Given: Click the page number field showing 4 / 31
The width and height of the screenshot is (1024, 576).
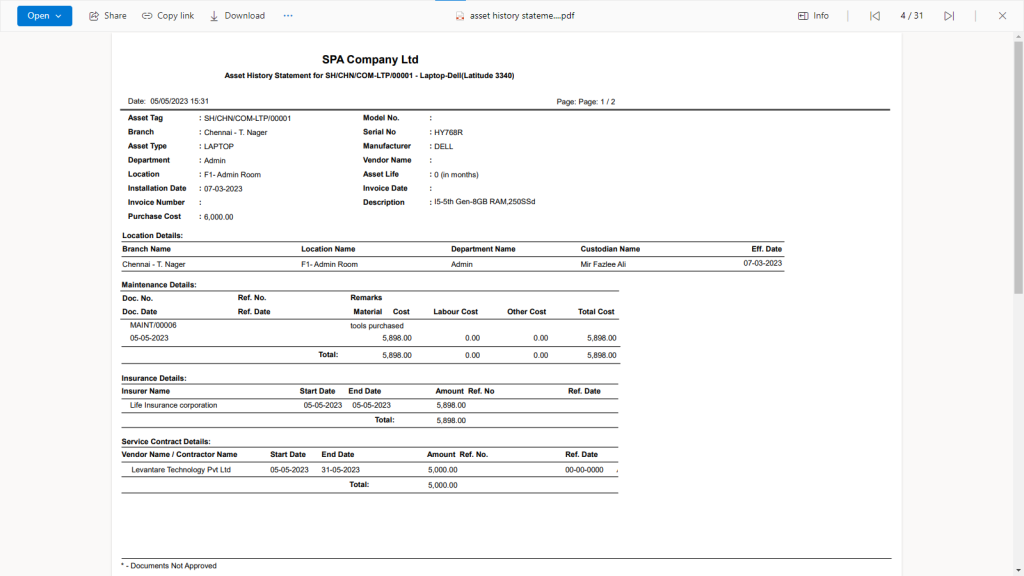Looking at the screenshot, I should pyautogui.click(x=911, y=15).
